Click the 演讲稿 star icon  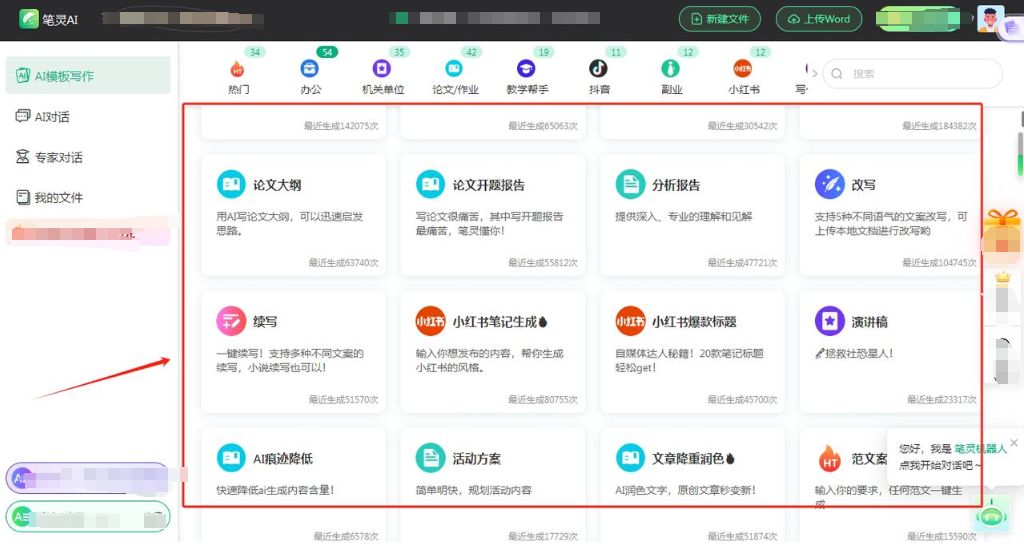pyautogui.click(x=829, y=321)
